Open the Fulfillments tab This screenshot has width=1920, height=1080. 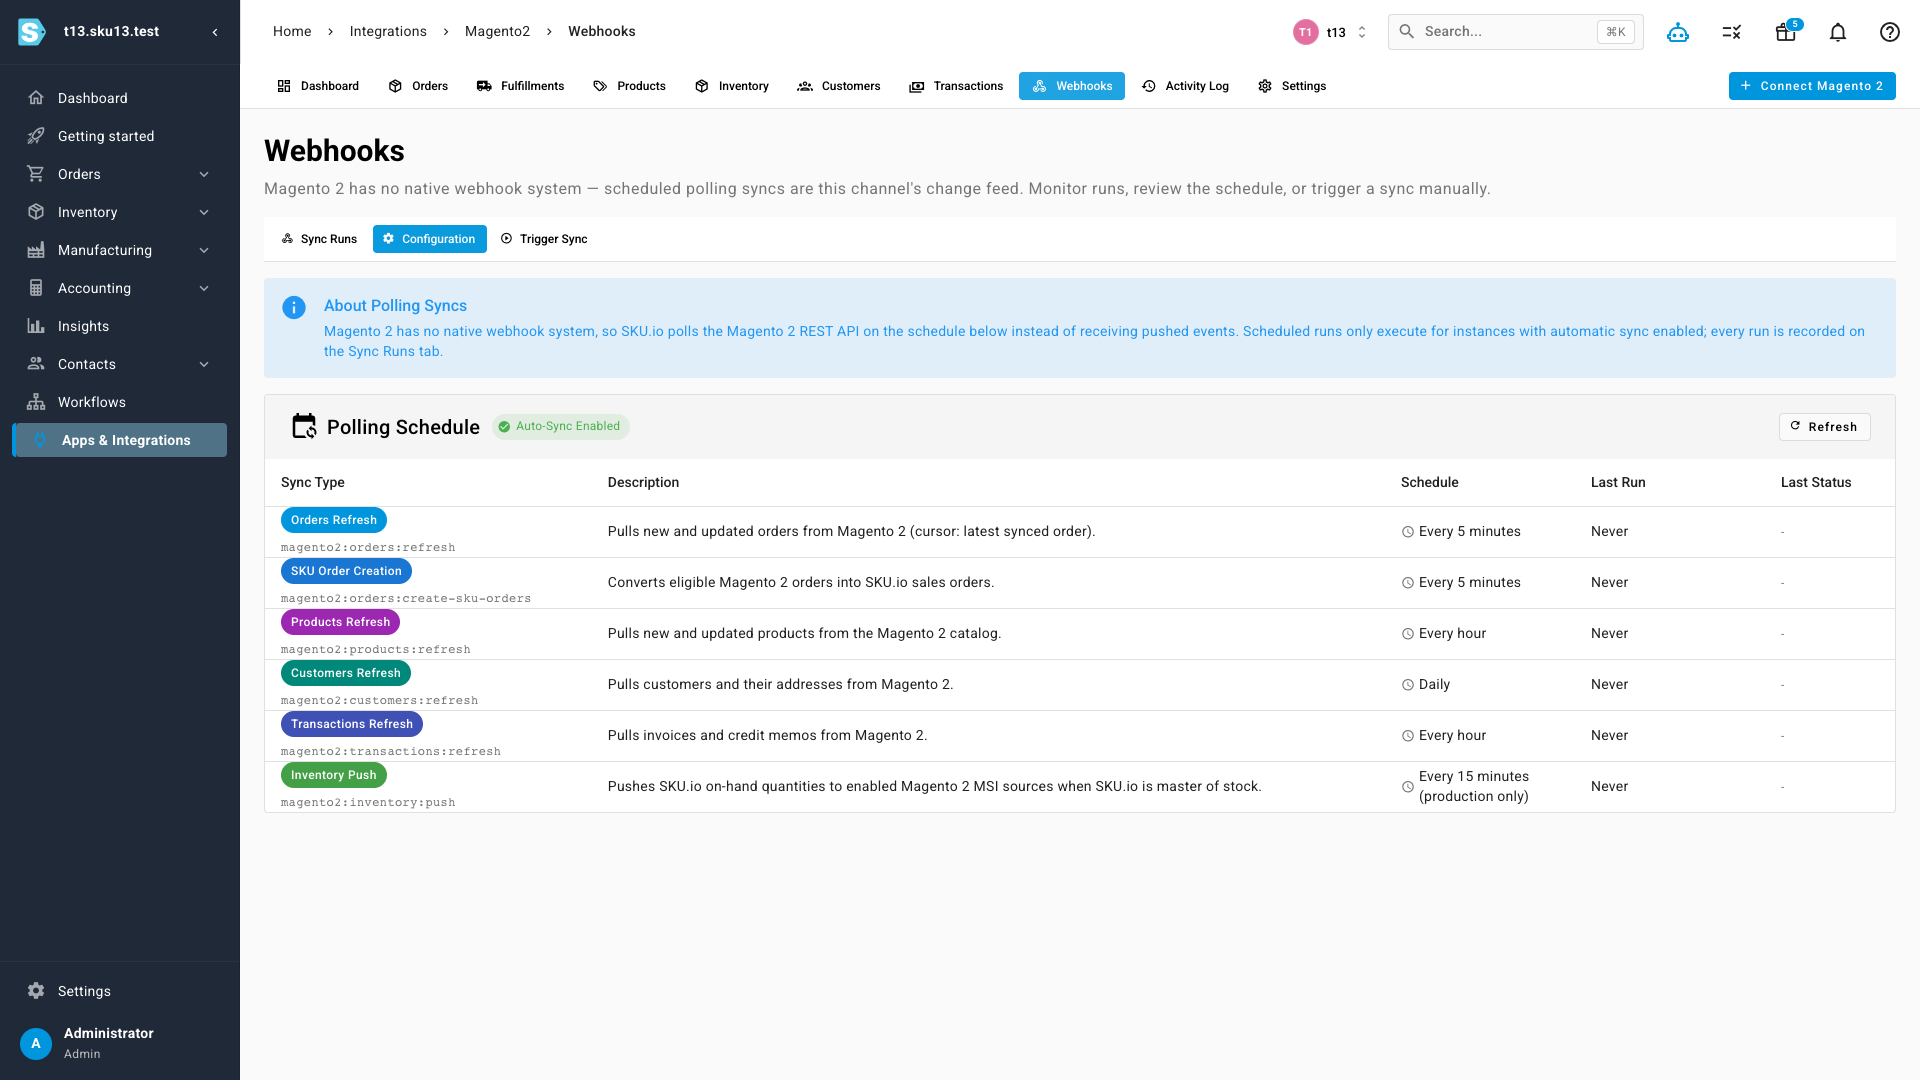click(520, 86)
